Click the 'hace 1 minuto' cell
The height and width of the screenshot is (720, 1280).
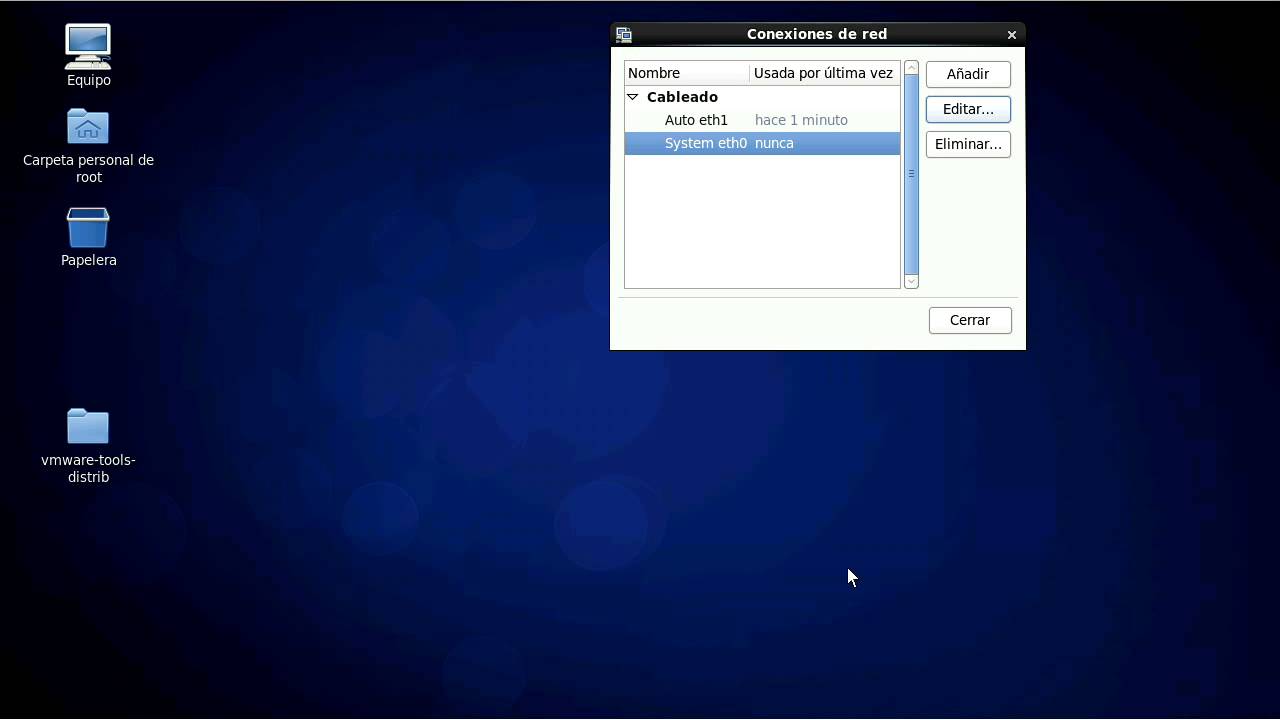coord(801,120)
